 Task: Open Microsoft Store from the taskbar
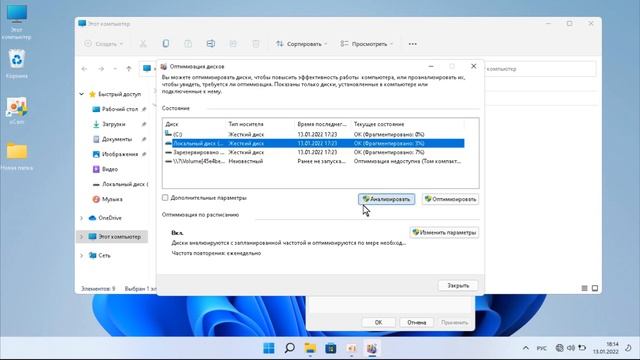click(x=331, y=348)
